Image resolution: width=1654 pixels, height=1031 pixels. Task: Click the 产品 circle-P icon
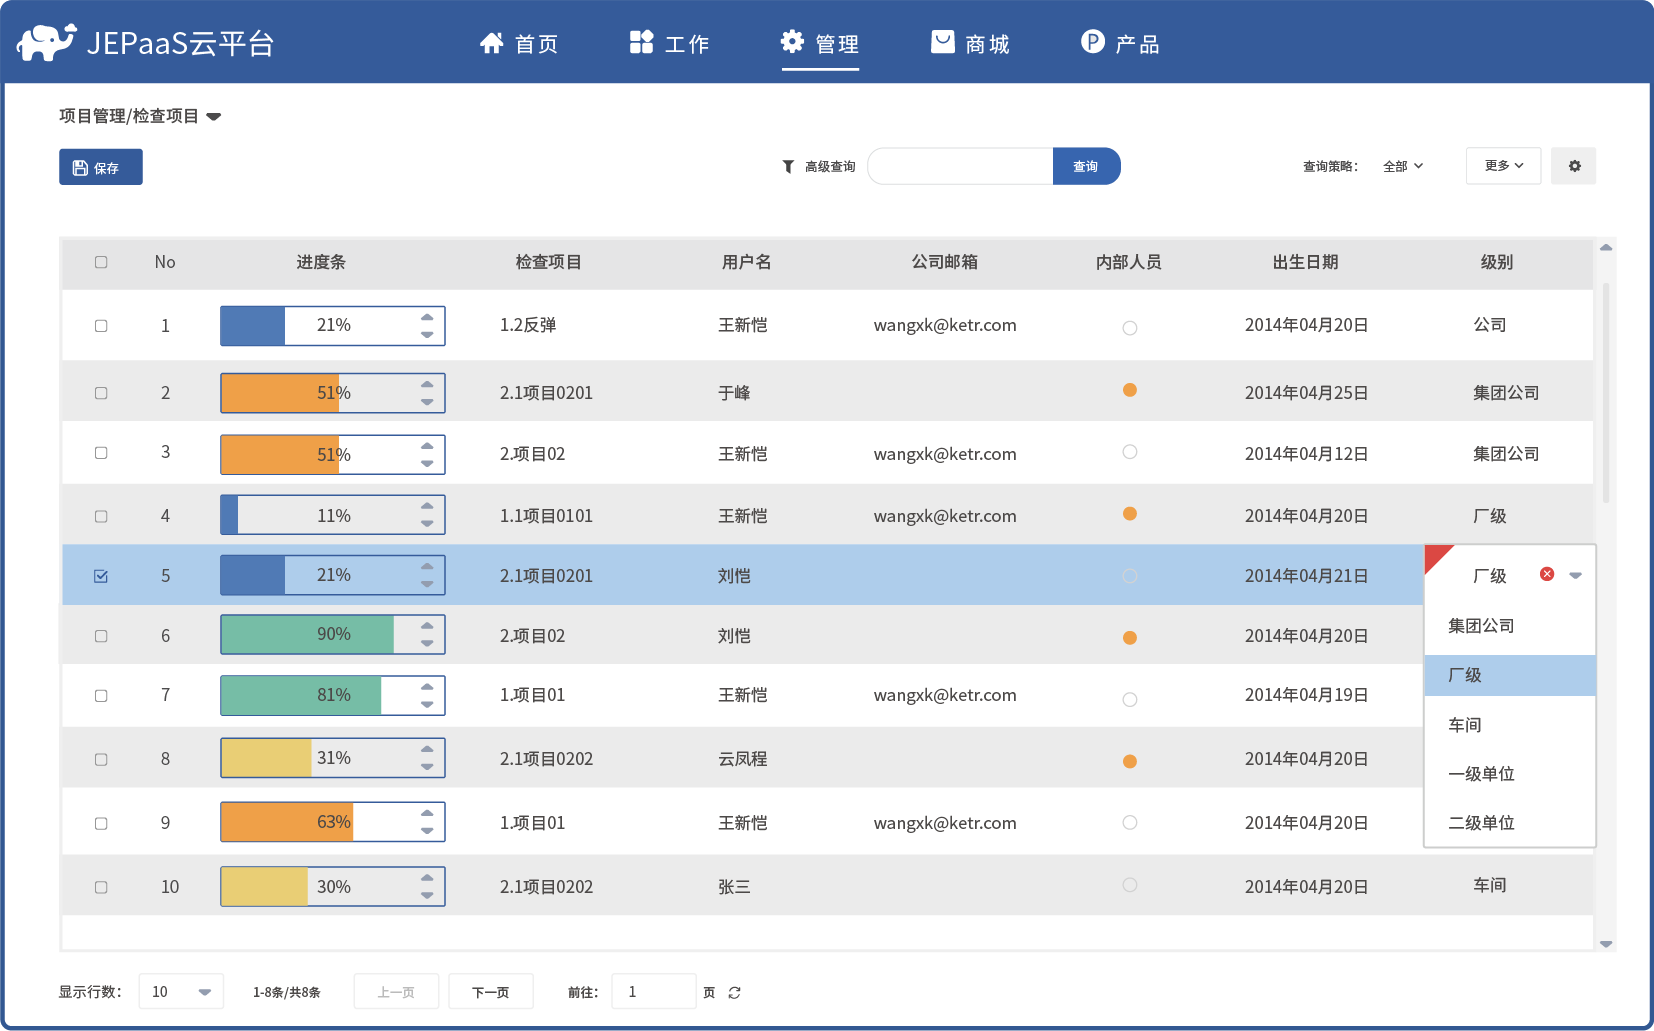1092,42
